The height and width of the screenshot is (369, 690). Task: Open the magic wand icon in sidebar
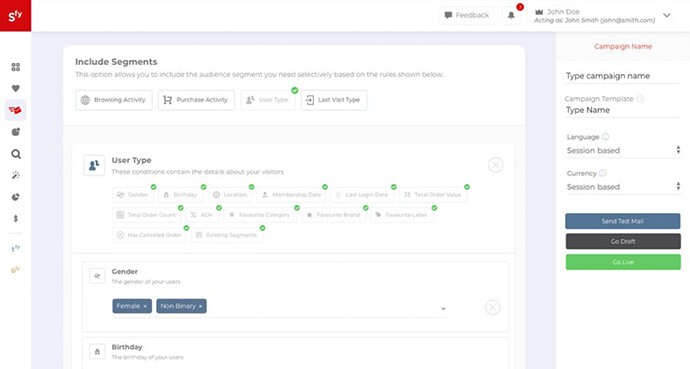click(x=16, y=175)
